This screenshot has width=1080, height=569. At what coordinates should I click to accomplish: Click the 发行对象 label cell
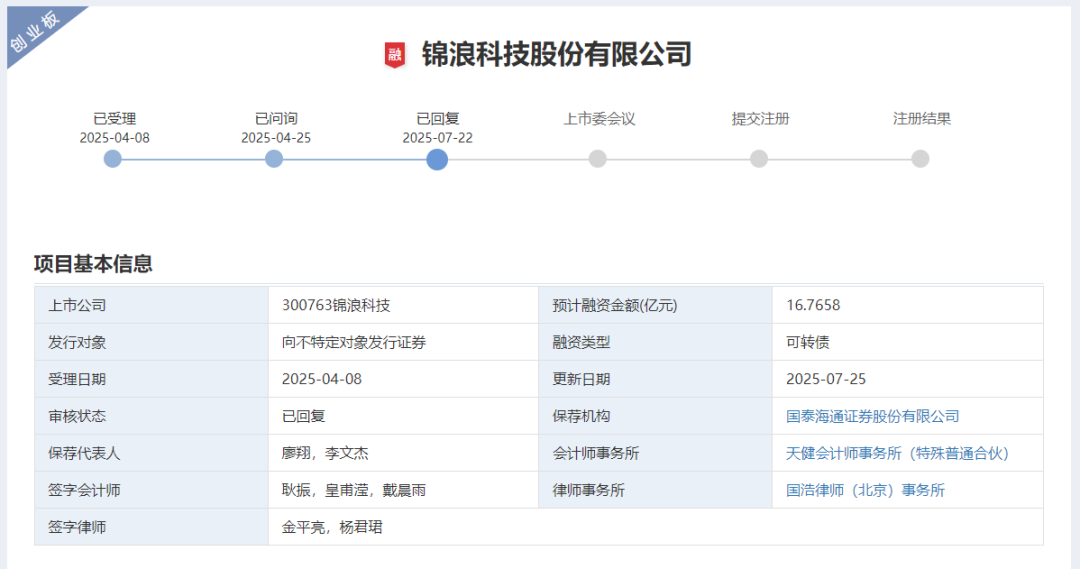[x=152, y=342]
